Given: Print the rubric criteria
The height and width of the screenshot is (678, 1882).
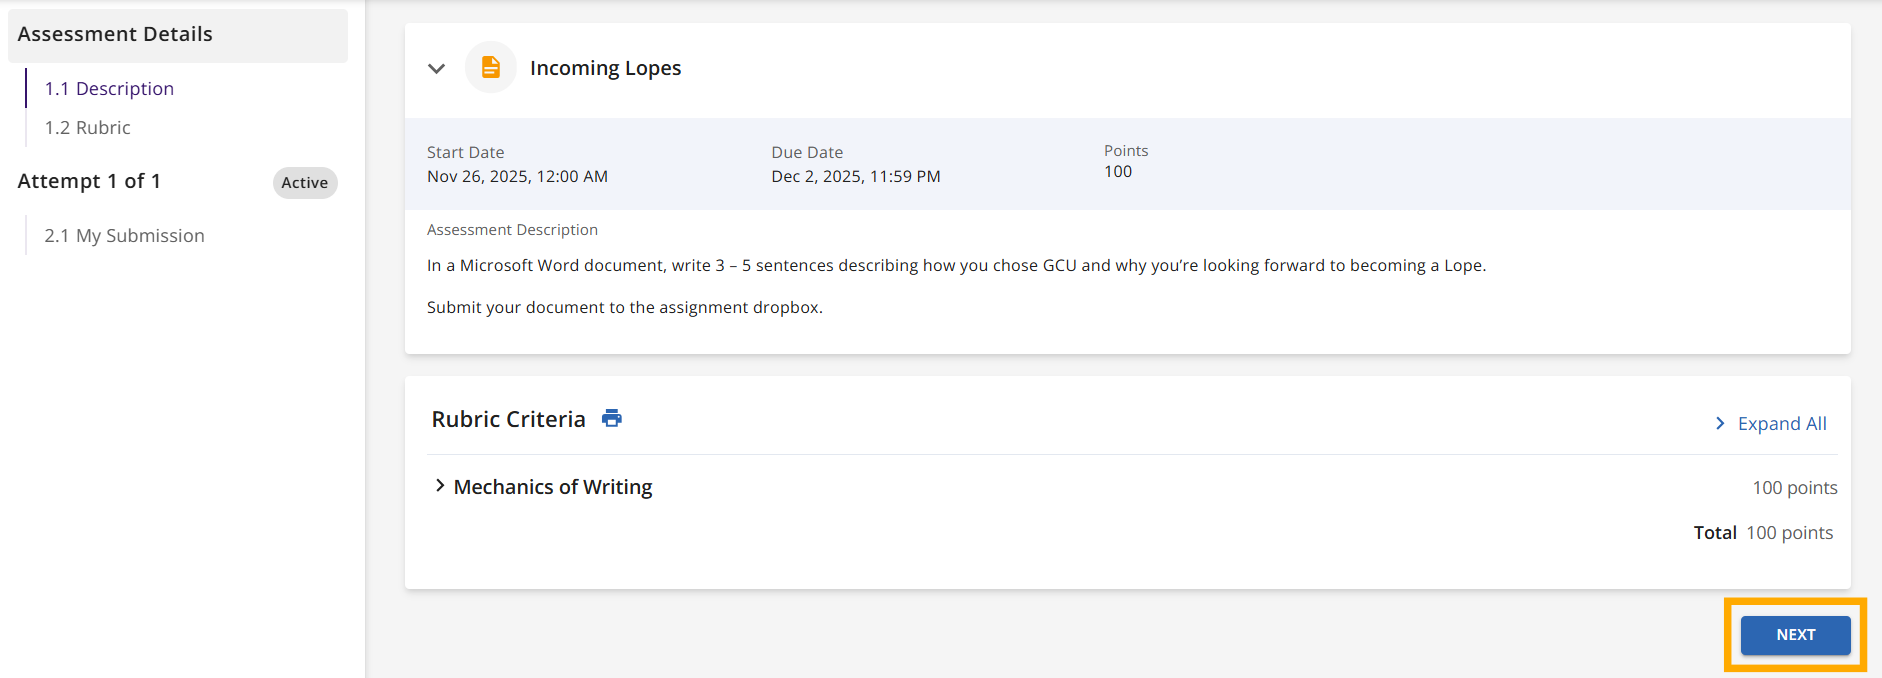Looking at the screenshot, I should click(612, 418).
